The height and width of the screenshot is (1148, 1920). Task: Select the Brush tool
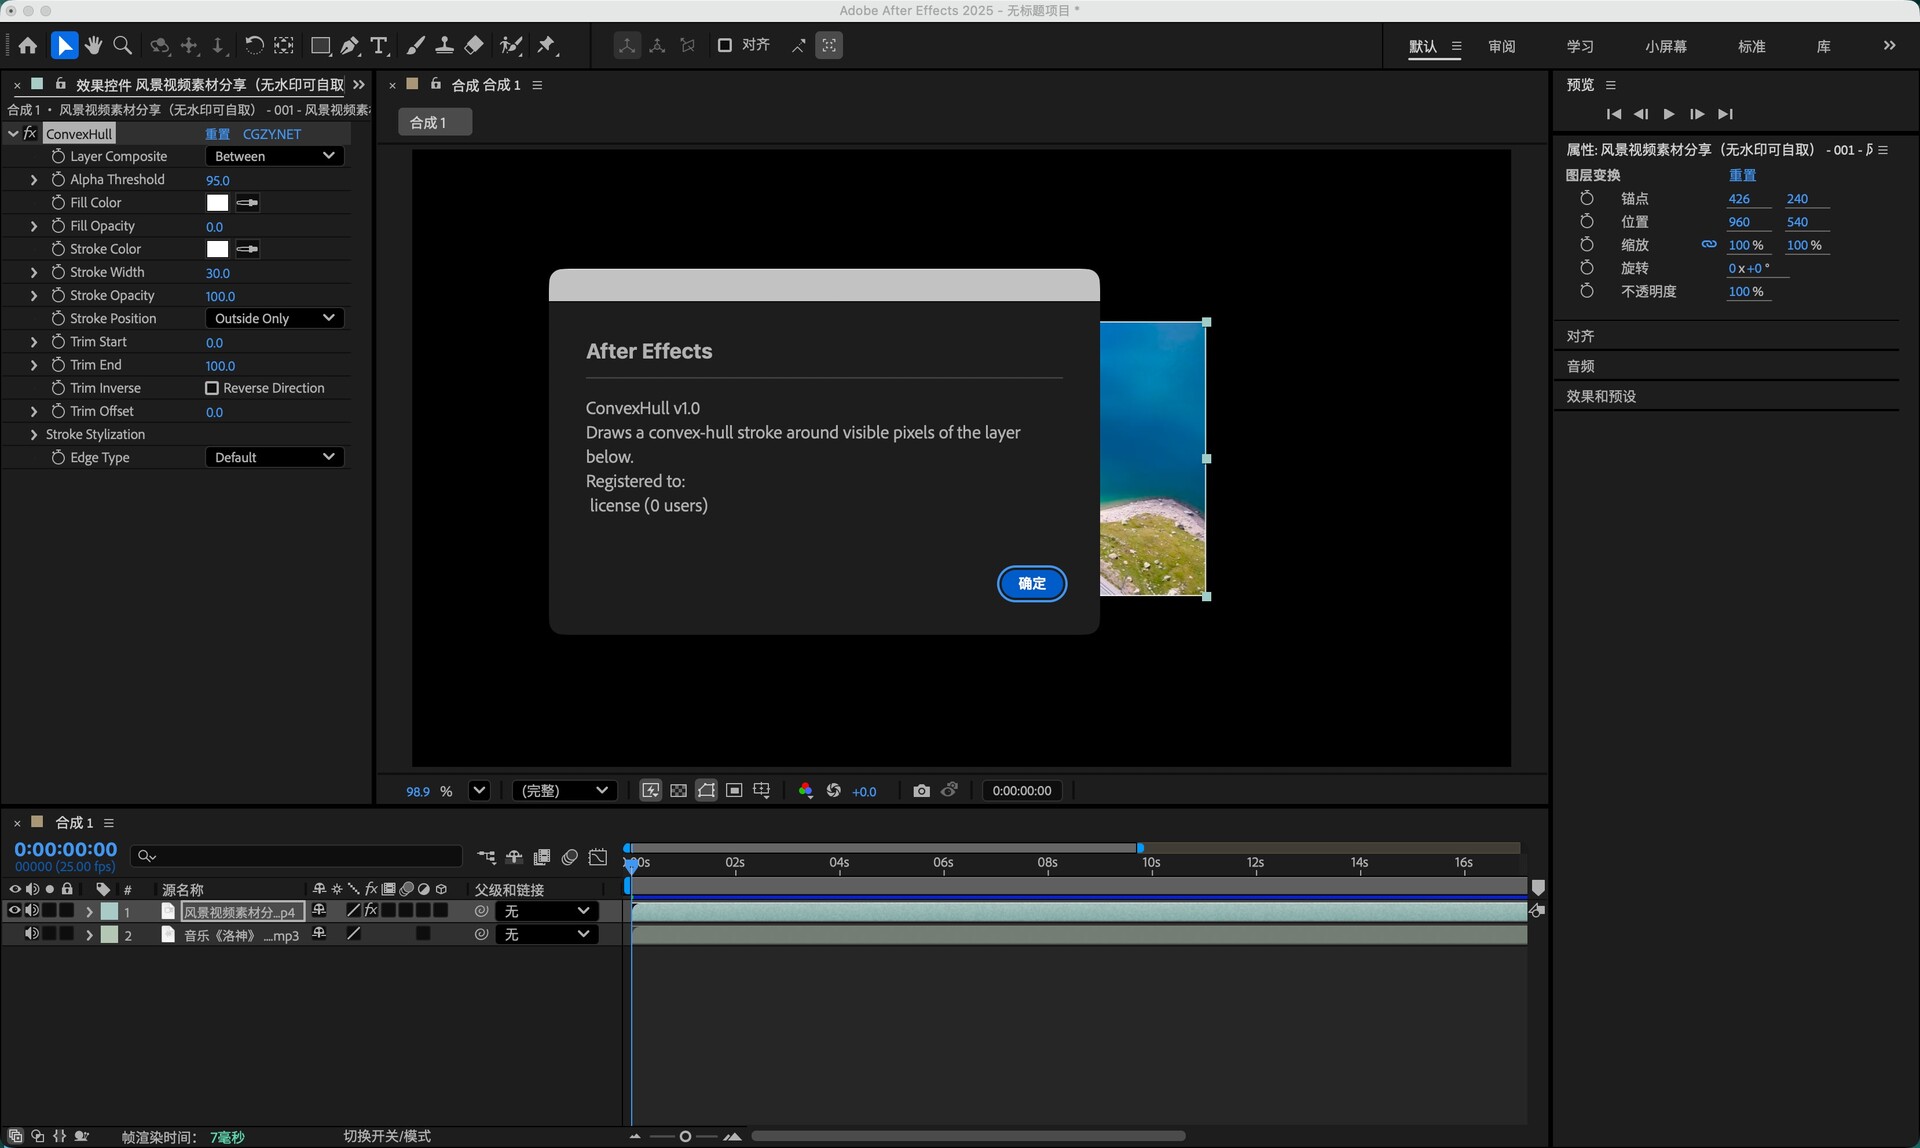click(415, 46)
